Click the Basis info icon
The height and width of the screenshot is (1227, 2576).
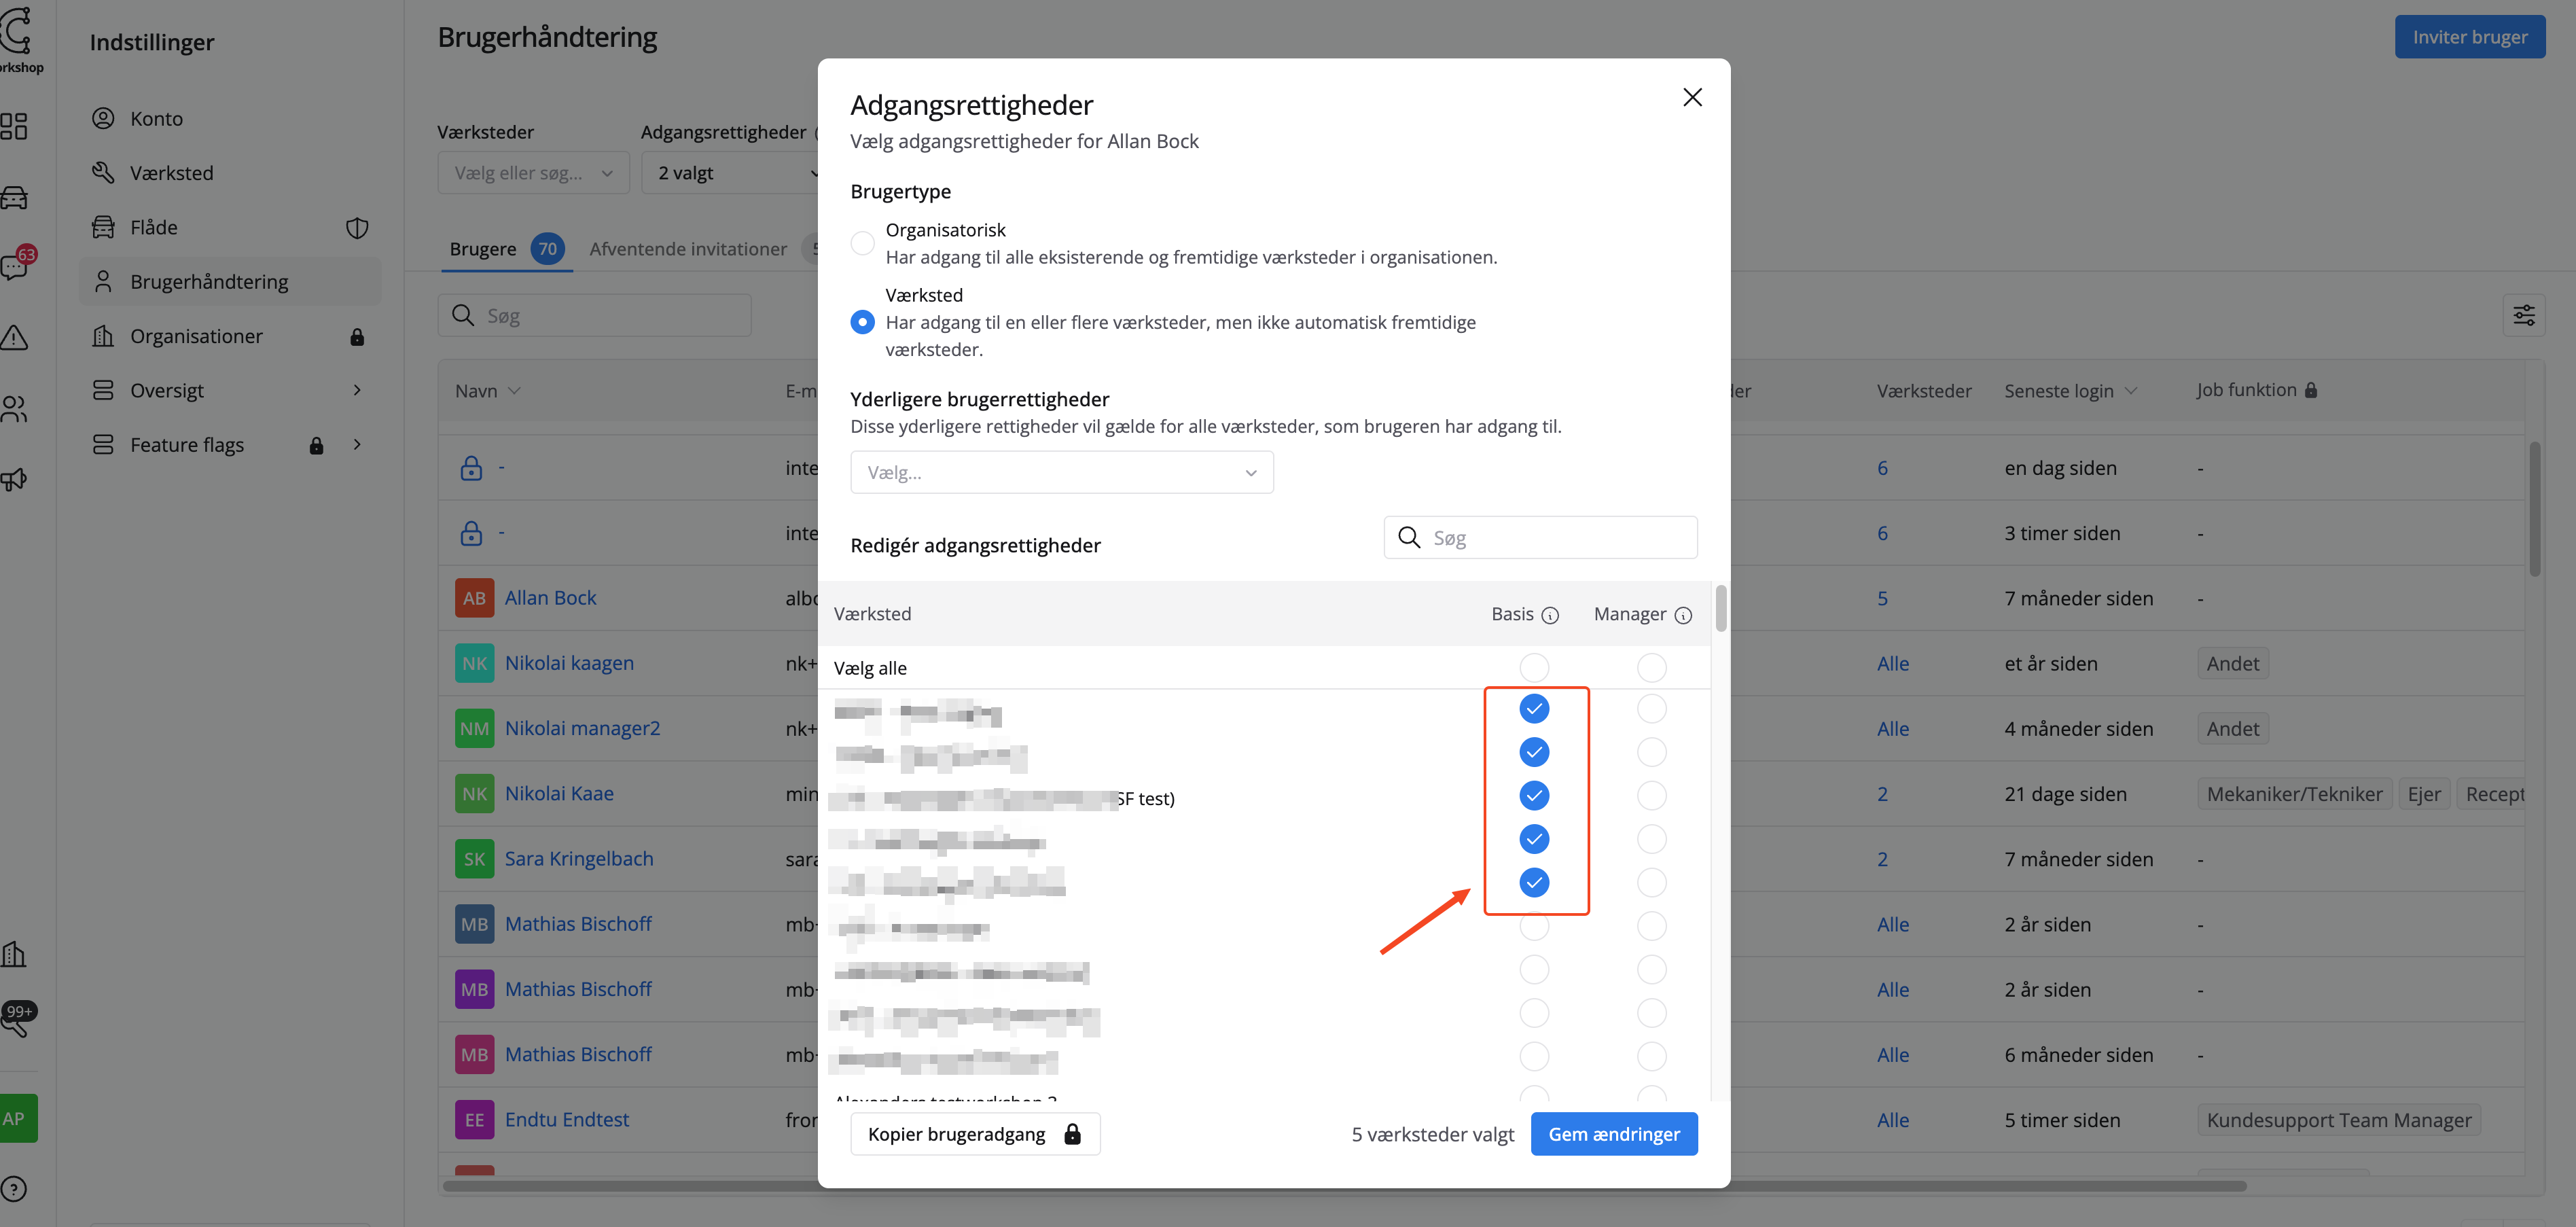point(1550,615)
